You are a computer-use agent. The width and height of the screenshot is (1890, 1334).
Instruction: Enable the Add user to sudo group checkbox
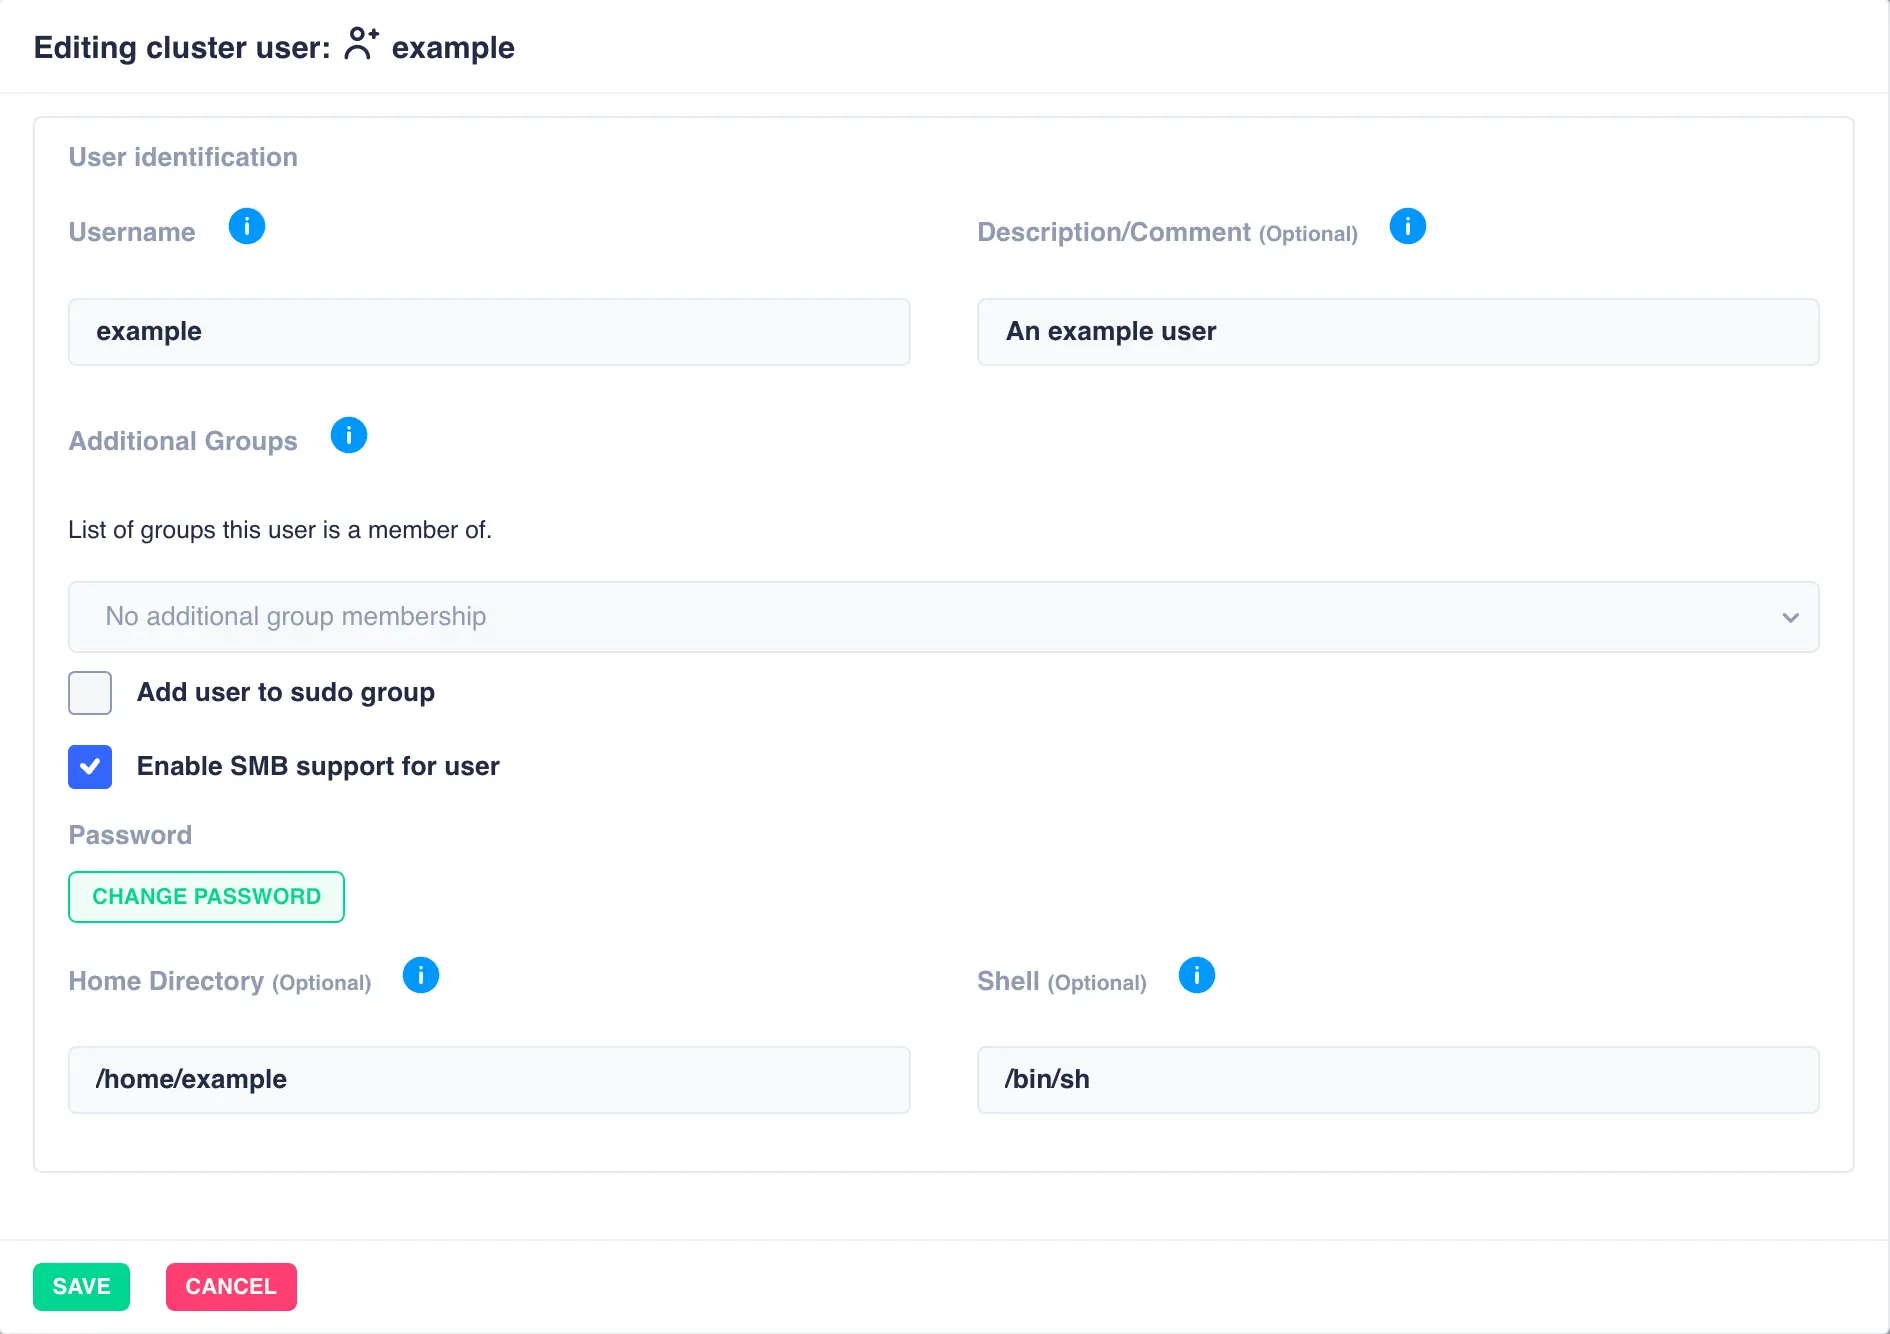click(x=90, y=693)
